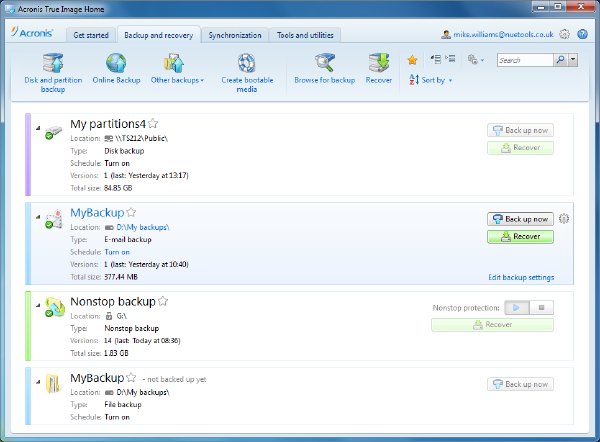Viewport: 600px width, 442px height.
Task: Select Backup and recovery tab
Action: point(158,35)
